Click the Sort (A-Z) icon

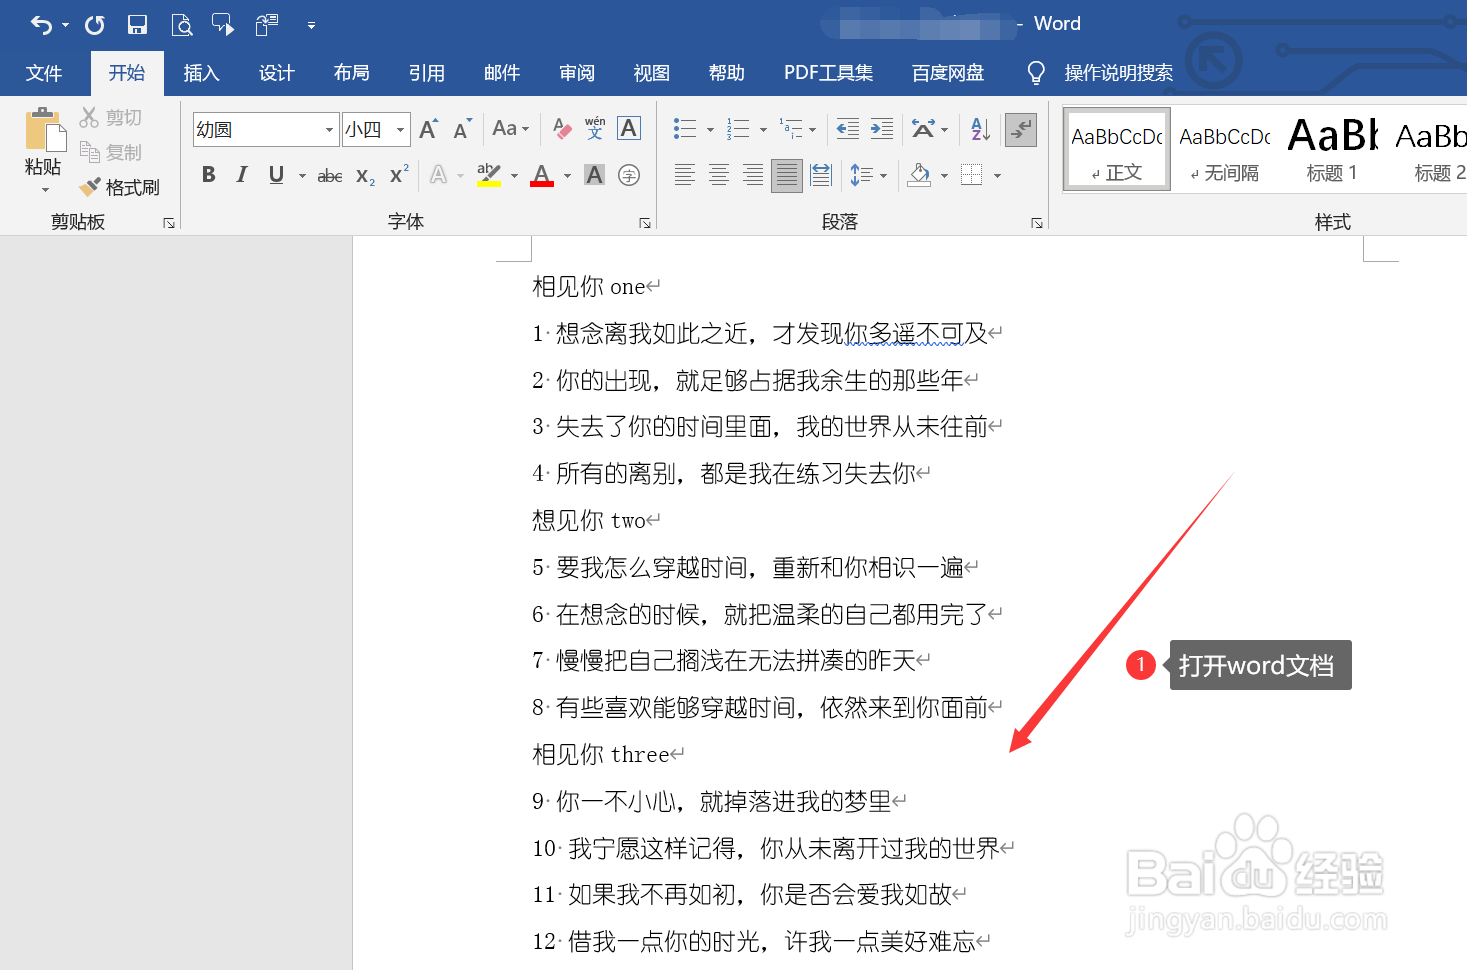coord(978,129)
